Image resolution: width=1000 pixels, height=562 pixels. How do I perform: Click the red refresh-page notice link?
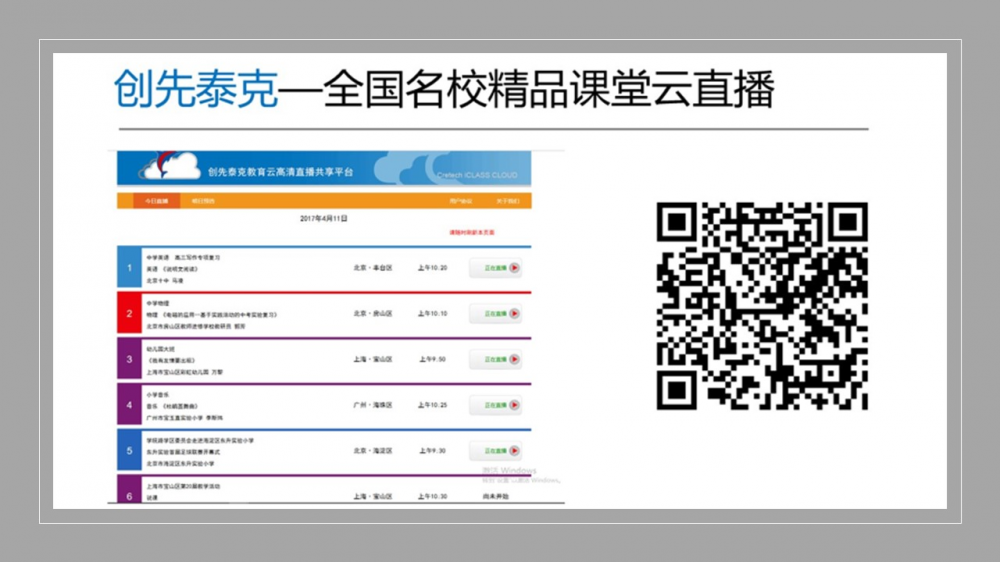471,232
